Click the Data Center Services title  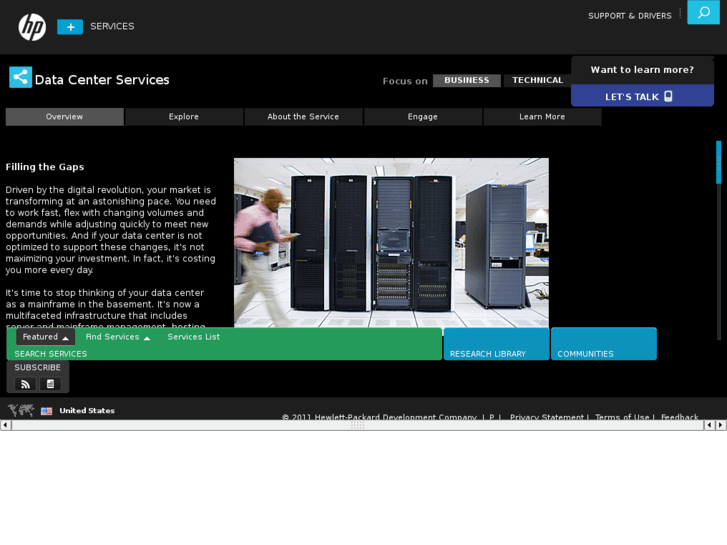pos(102,80)
